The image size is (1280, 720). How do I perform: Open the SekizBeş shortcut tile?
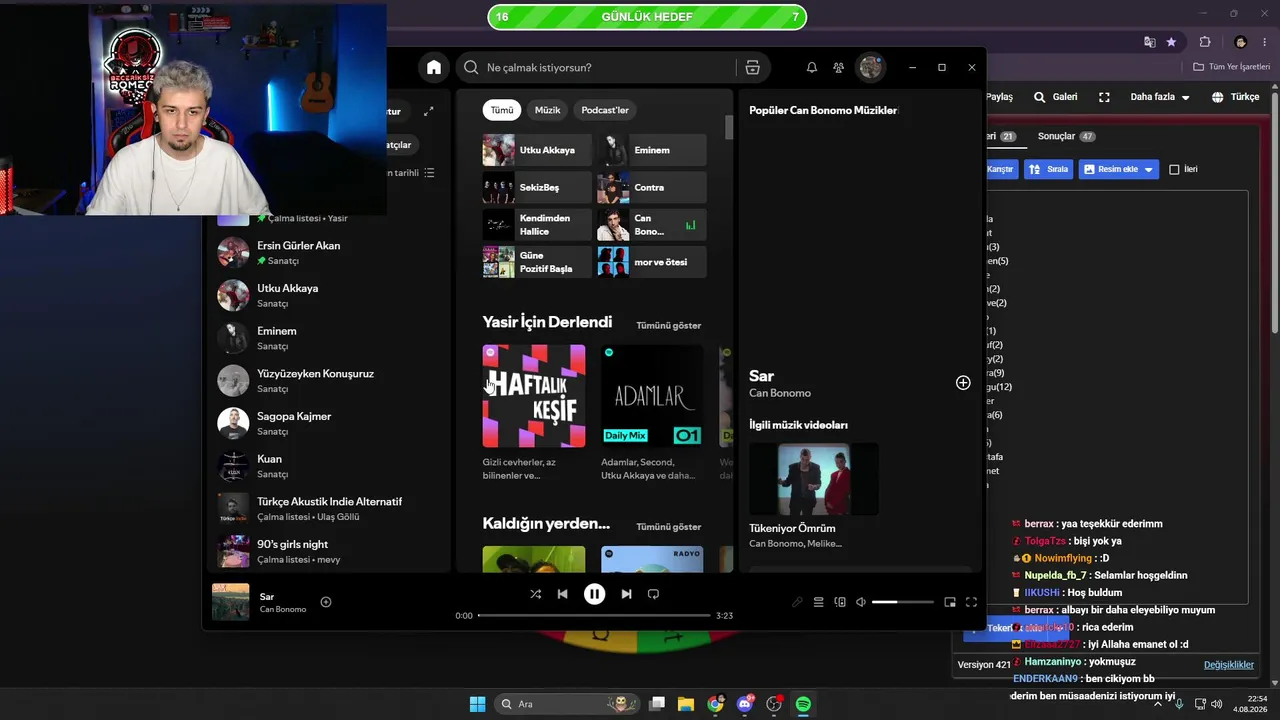(x=537, y=187)
